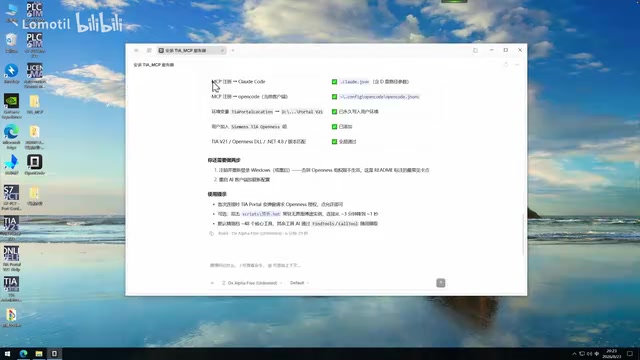The height and width of the screenshot is (360, 640).
Task: Focus the chat prompt input field
Action: click(x=327, y=265)
